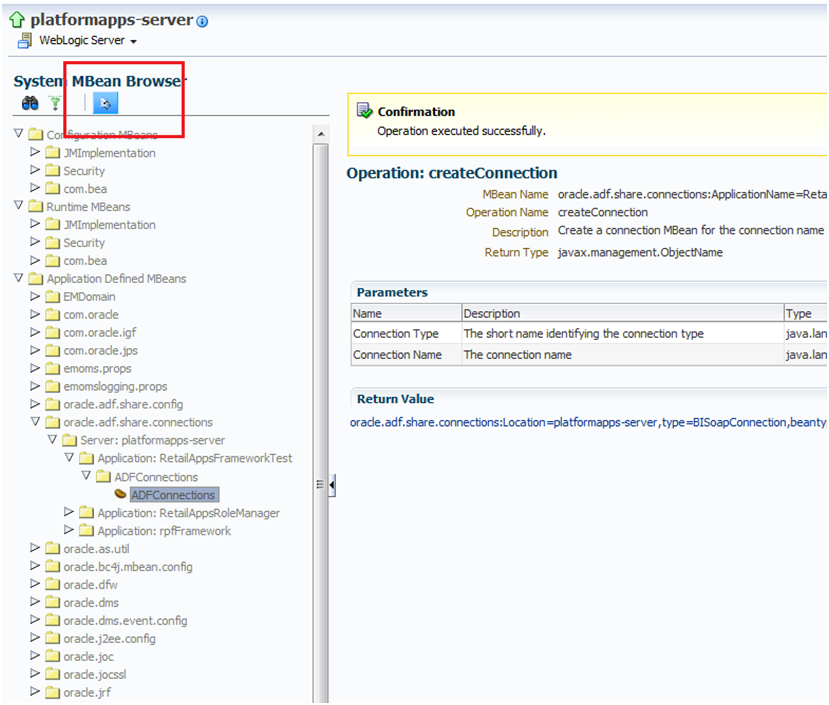Open the Return Value object name link
Image resolution: width=829 pixels, height=705 pixels.
588,423
